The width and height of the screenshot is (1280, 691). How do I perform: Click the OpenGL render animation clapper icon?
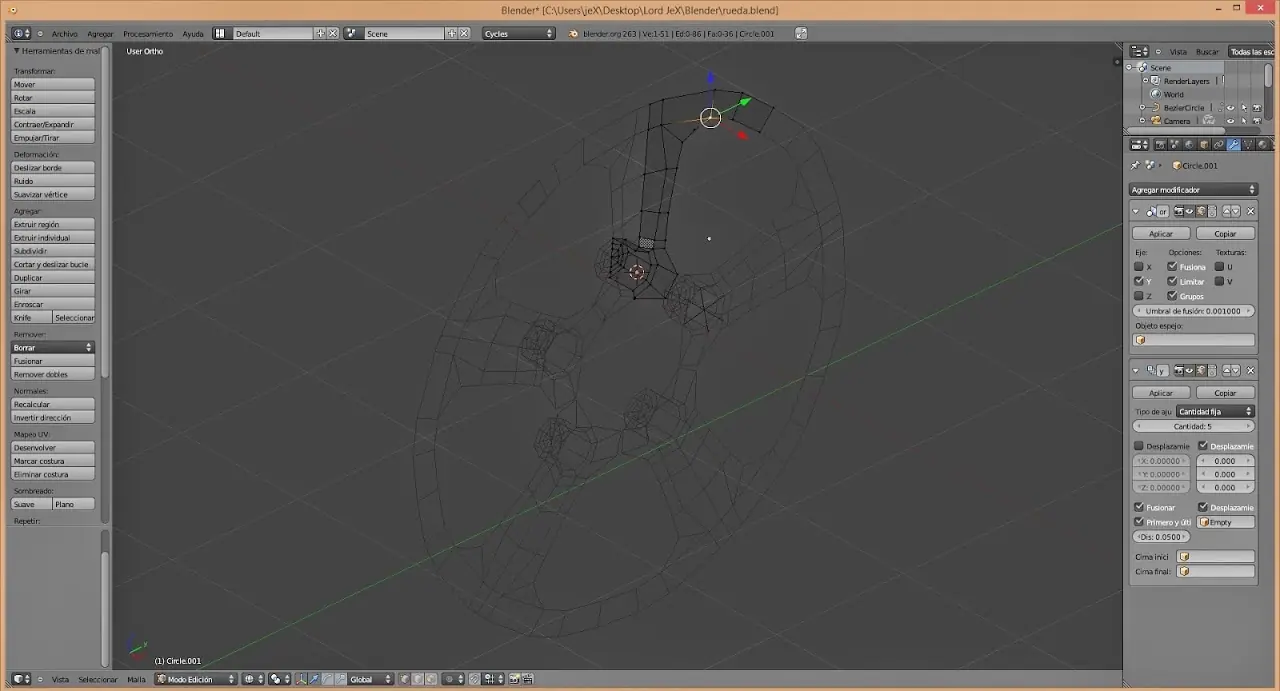pos(528,679)
